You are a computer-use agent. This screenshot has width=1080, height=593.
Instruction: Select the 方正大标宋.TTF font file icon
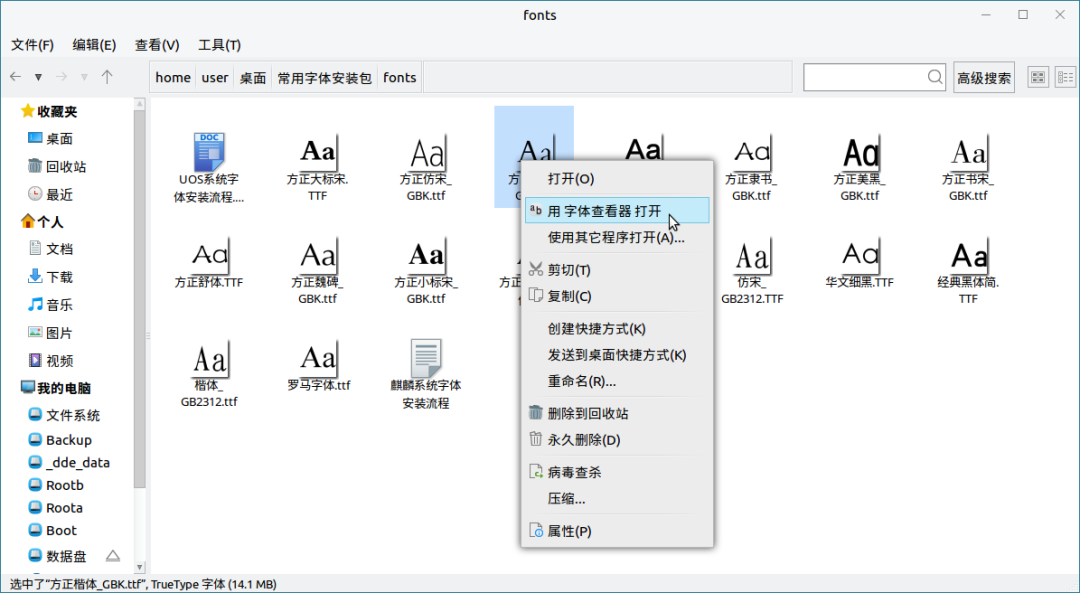pyautogui.click(x=318, y=152)
